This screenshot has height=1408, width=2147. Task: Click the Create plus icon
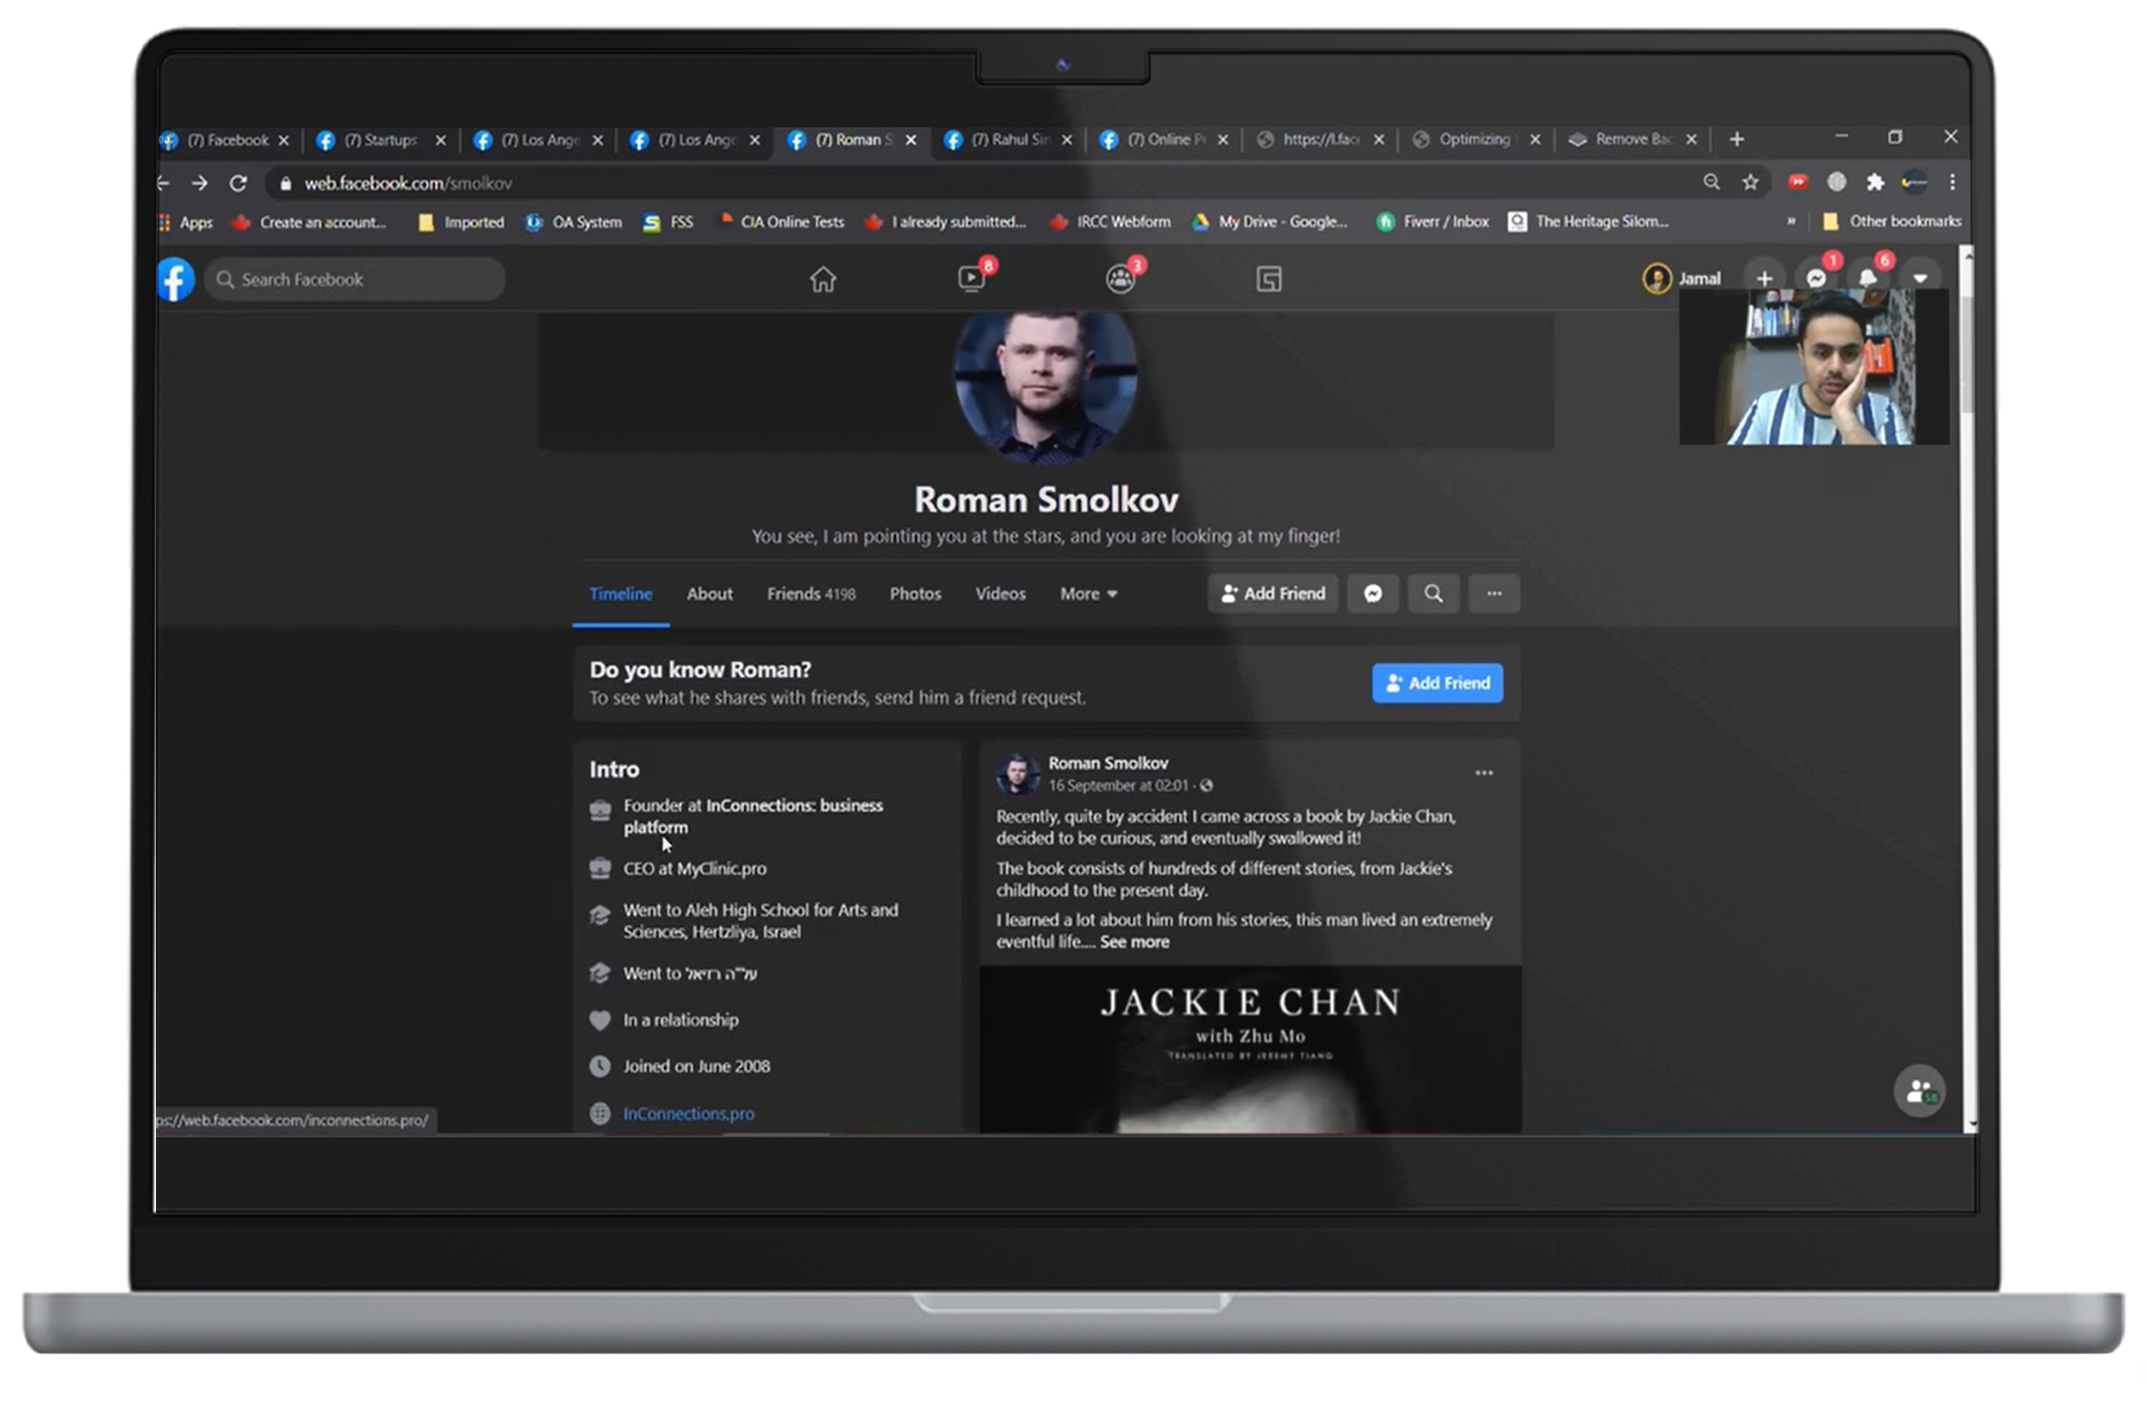1764,279
